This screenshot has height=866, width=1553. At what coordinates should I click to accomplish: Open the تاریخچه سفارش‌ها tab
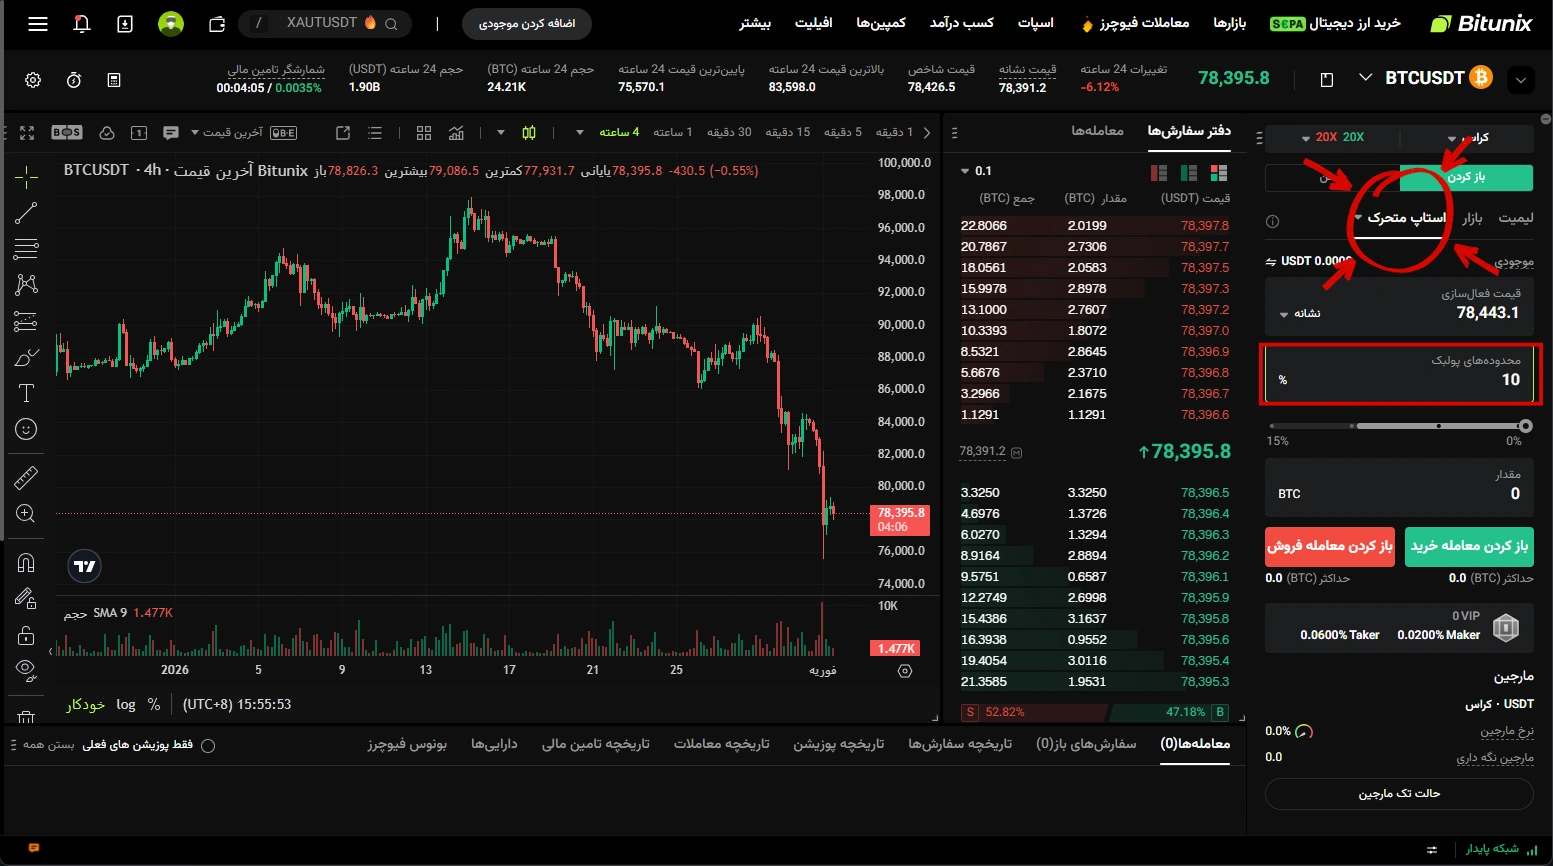coord(959,744)
